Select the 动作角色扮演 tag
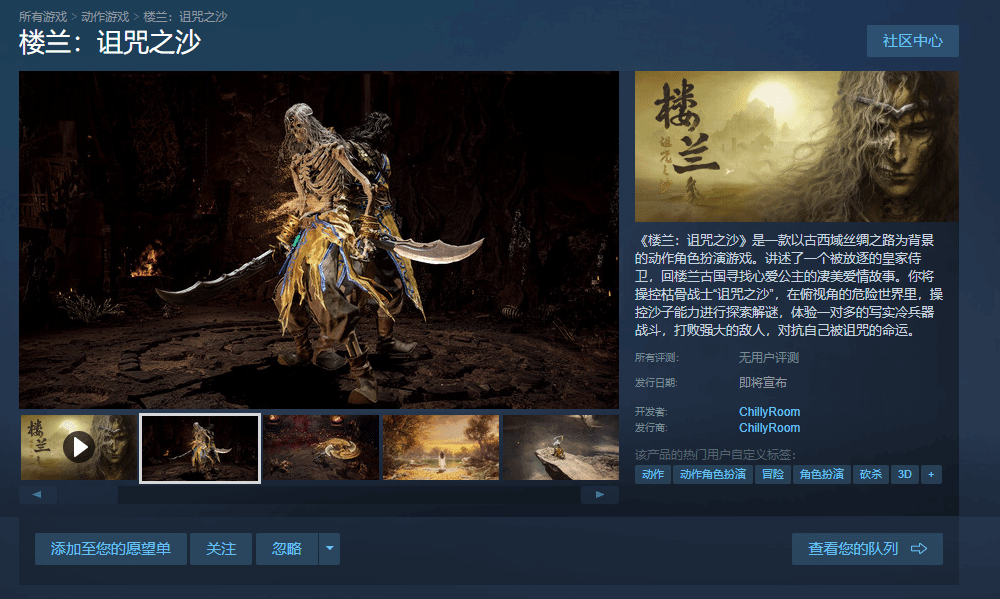 tap(713, 475)
